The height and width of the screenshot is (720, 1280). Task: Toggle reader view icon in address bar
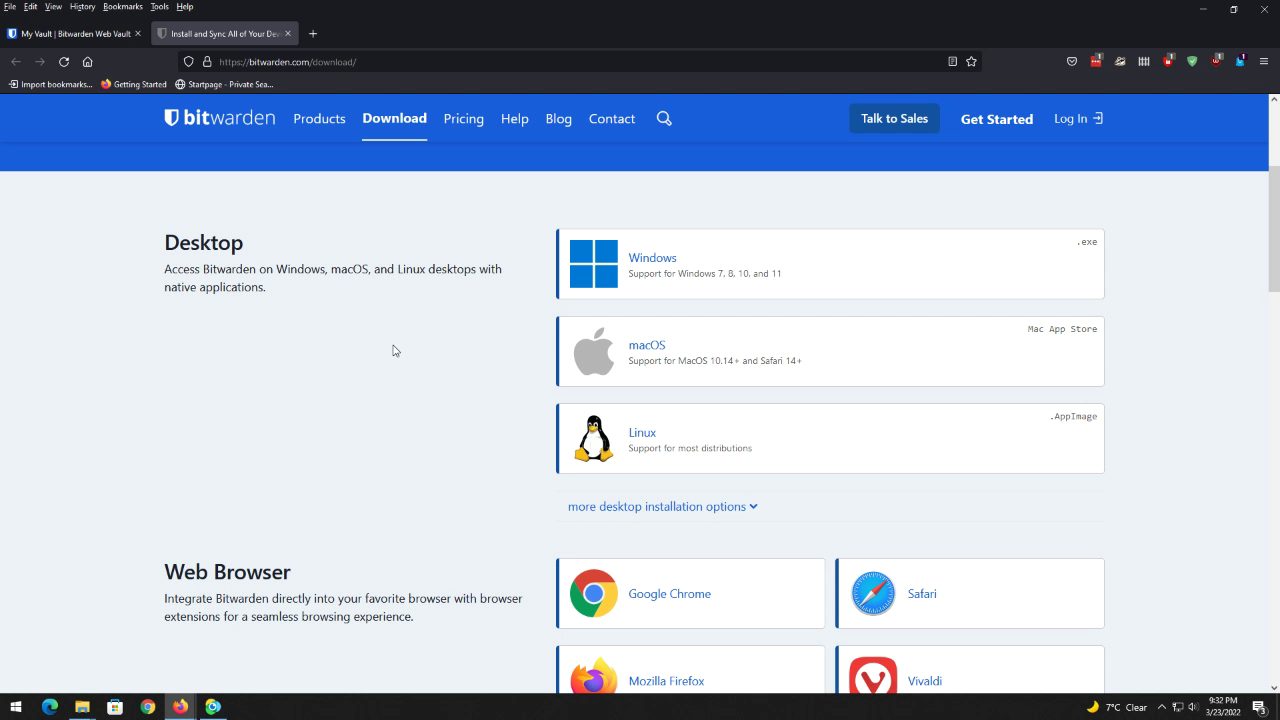point(952,62)
